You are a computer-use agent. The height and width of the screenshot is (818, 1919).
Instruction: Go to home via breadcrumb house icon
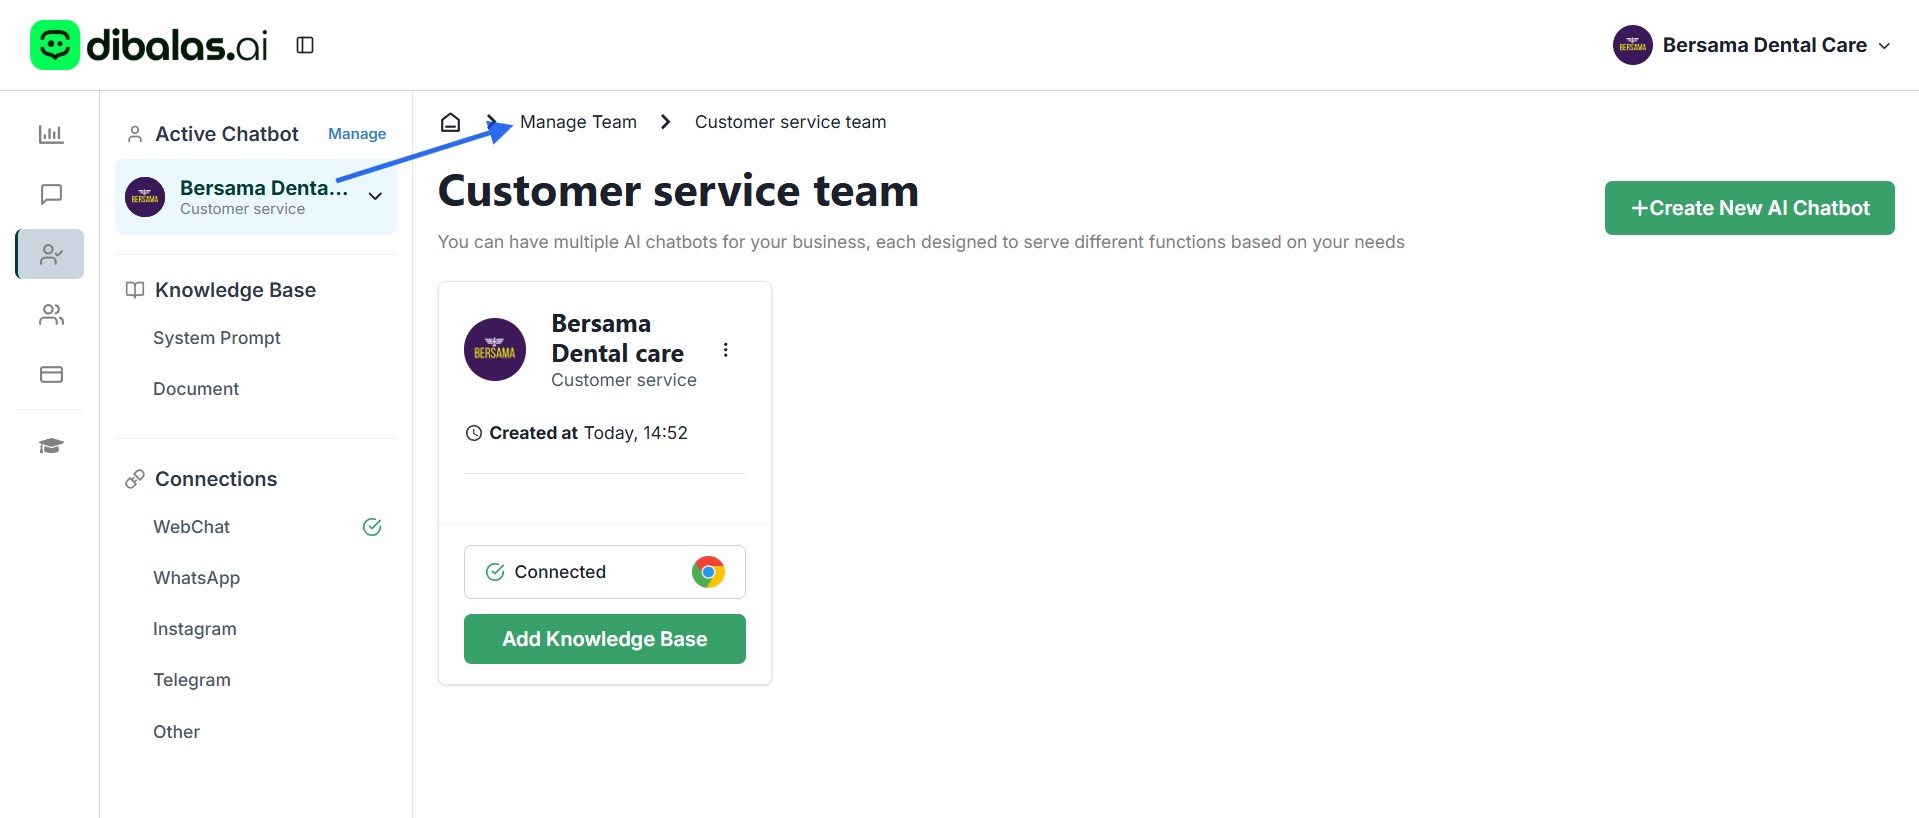coord(450,122)
